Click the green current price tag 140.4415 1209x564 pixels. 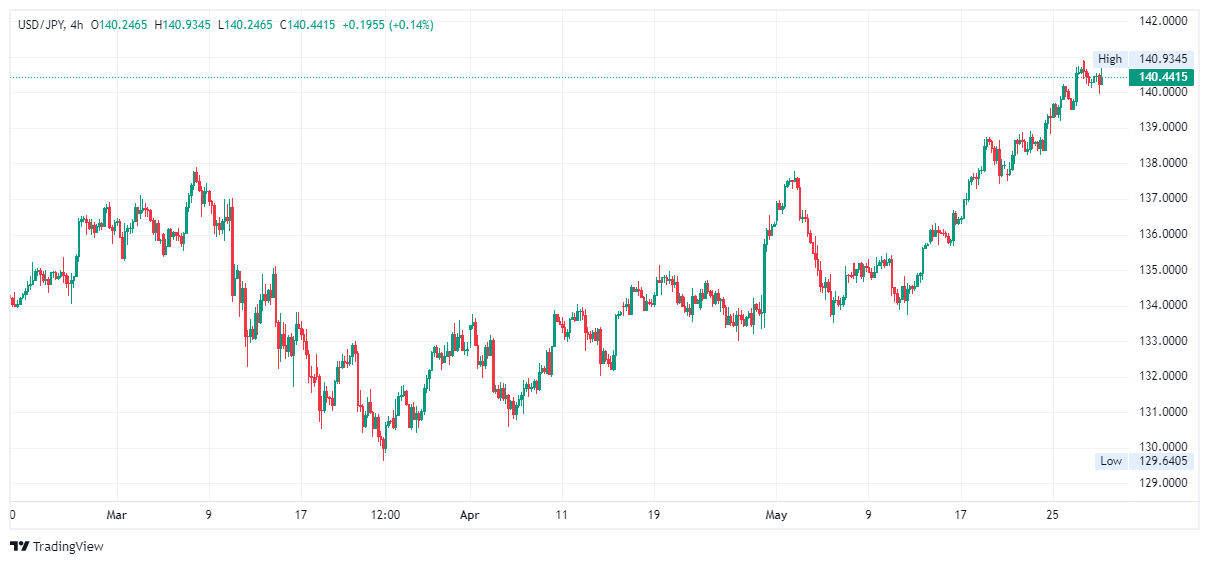point(1163,77)
